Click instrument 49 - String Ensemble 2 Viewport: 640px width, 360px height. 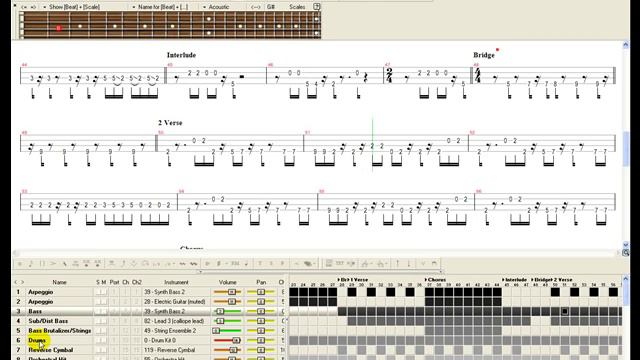(x=169, y=331)
